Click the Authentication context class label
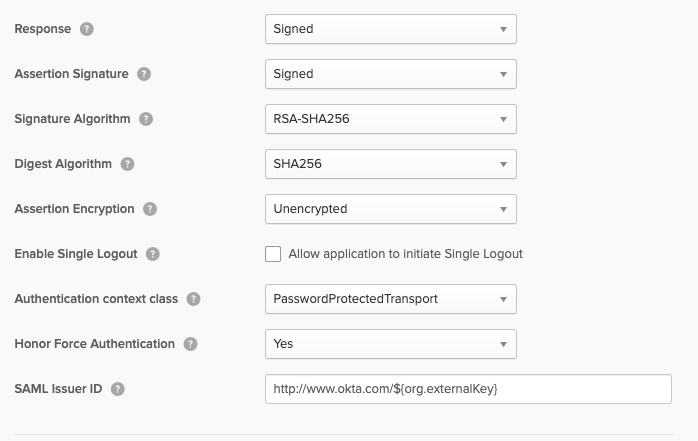The image size is (698, 441). (x=96, y=299)
